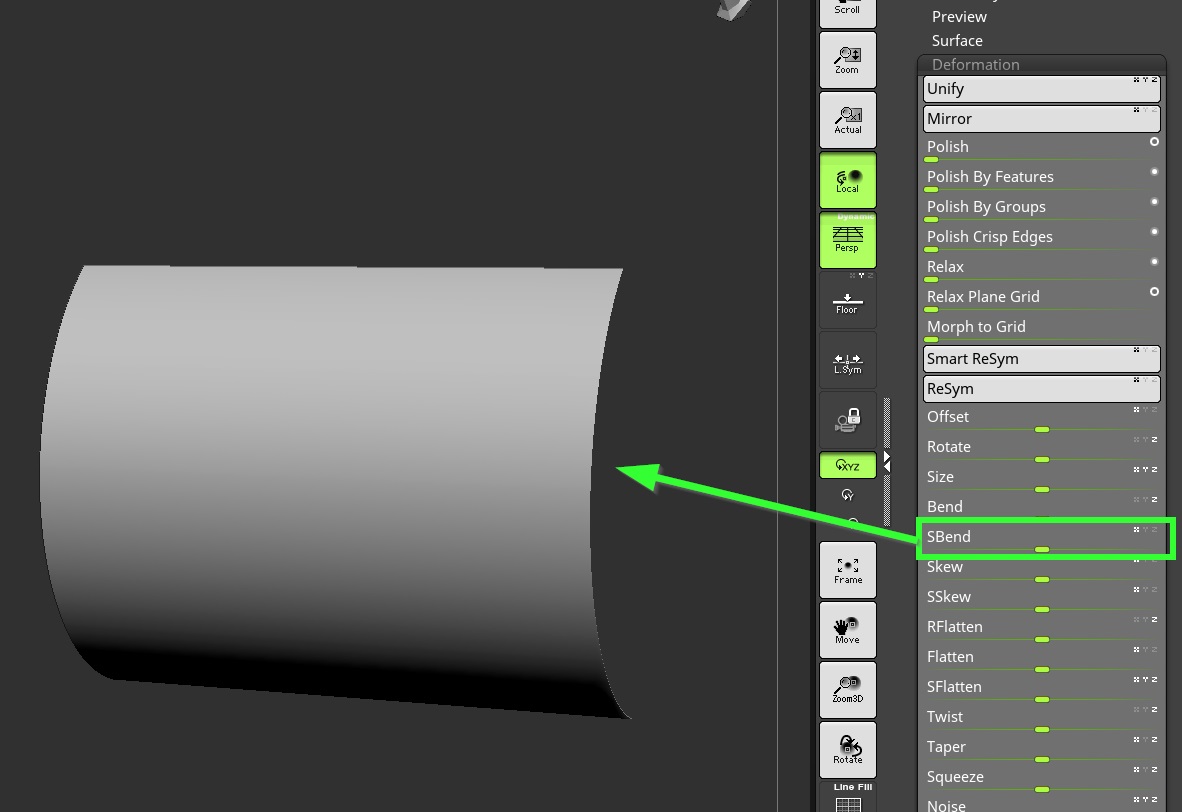Viewport: 1182px width, 812px height.
Task: Click the Unify button
Action: point(1042,89)
